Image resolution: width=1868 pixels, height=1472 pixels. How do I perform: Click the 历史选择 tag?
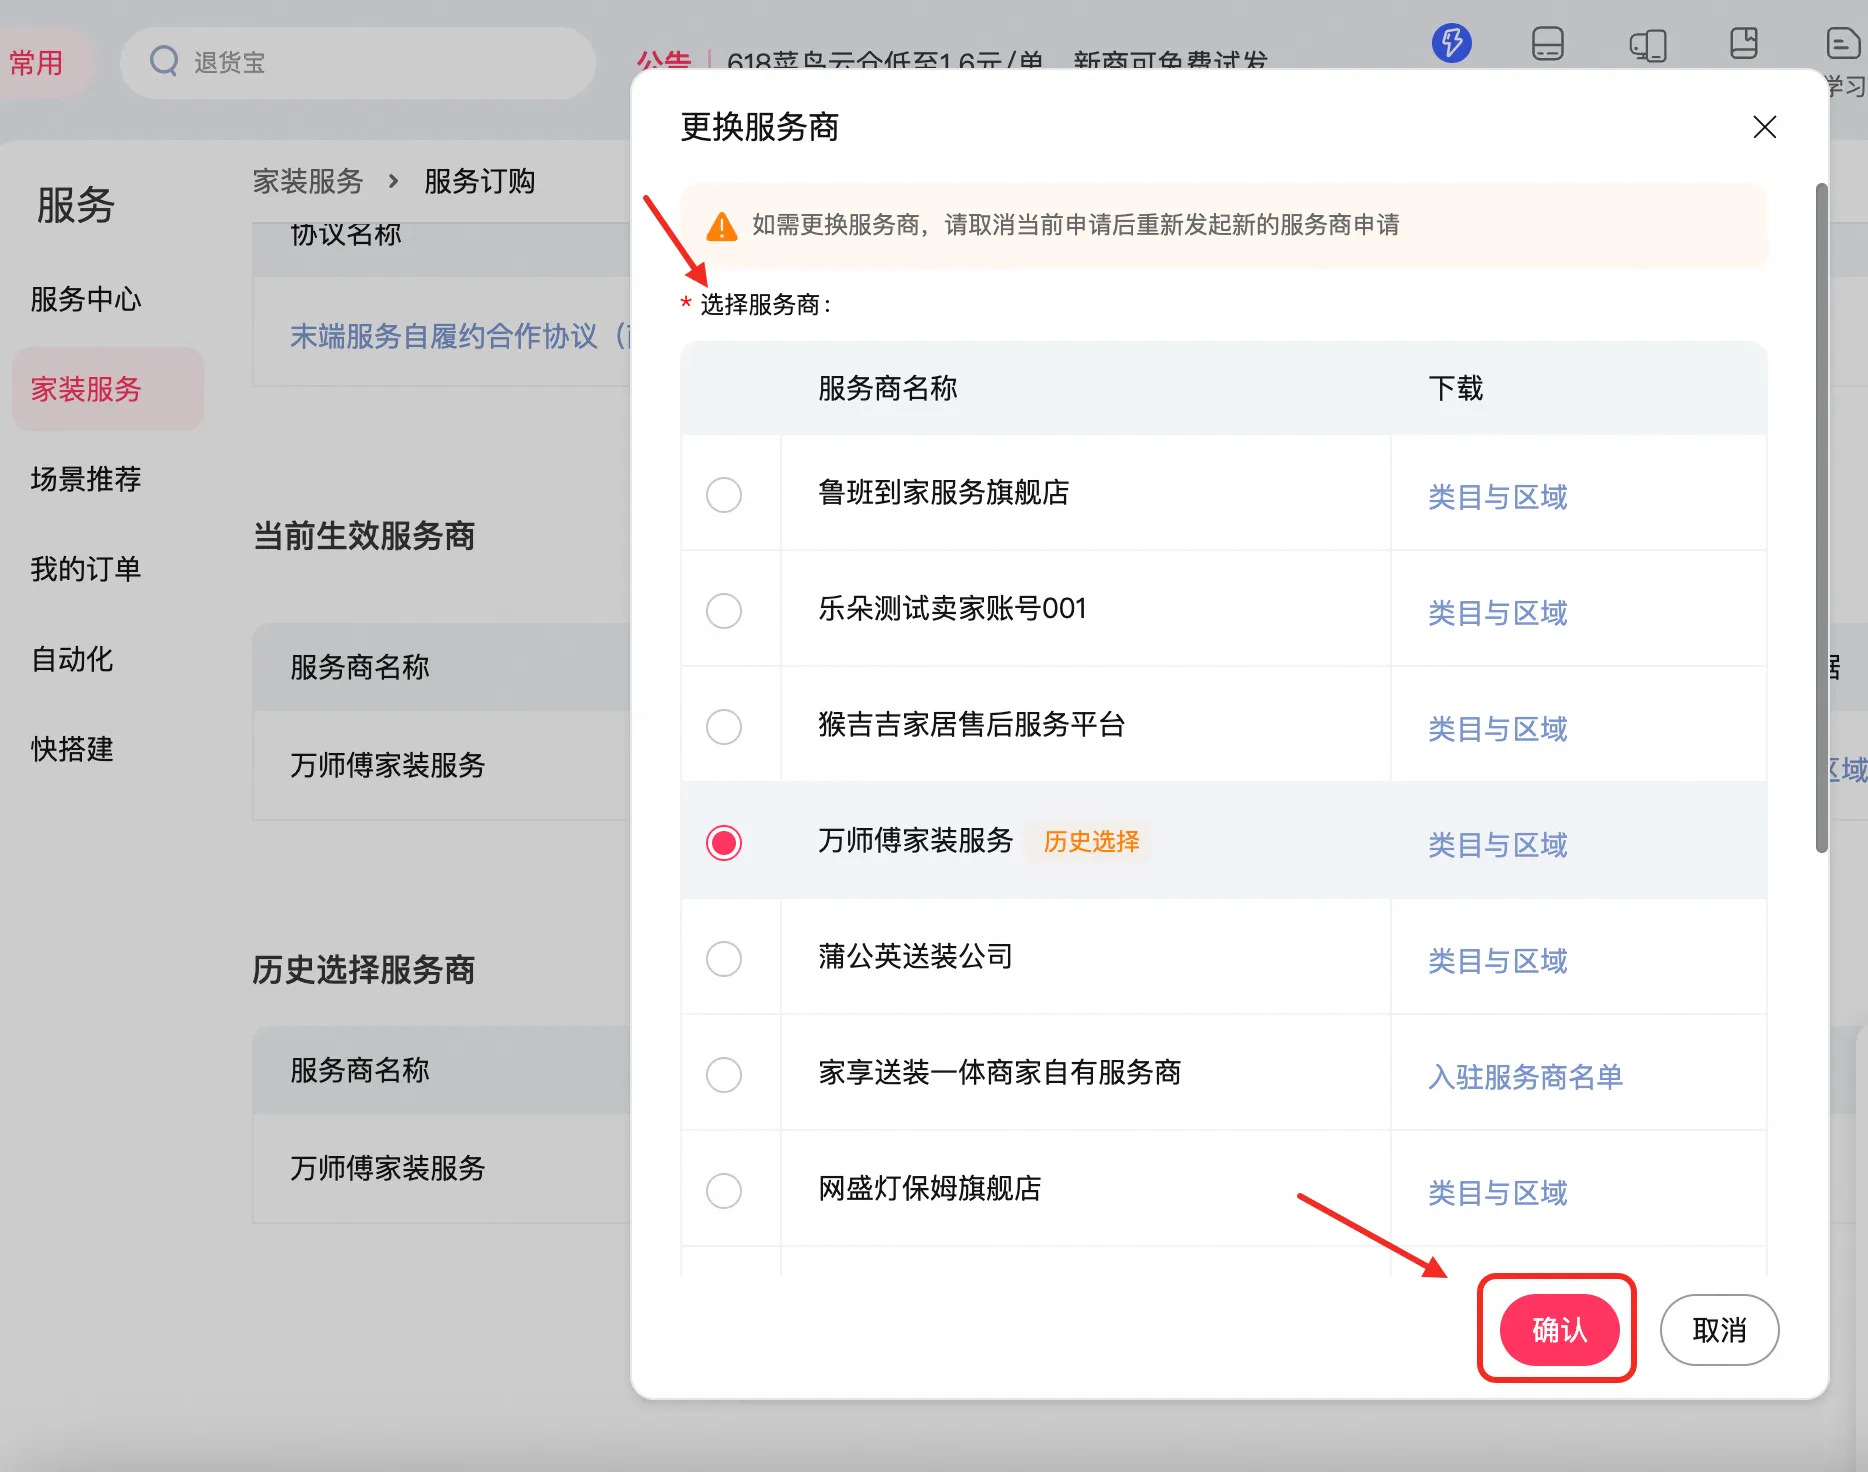click(1091, 841)
